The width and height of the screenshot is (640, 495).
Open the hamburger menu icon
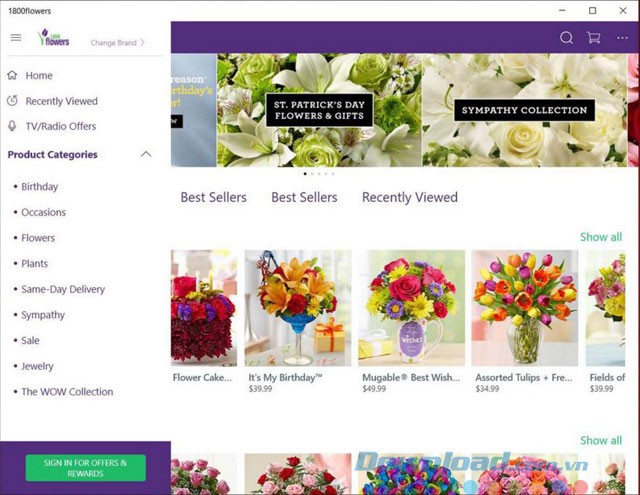pos(15,38)
